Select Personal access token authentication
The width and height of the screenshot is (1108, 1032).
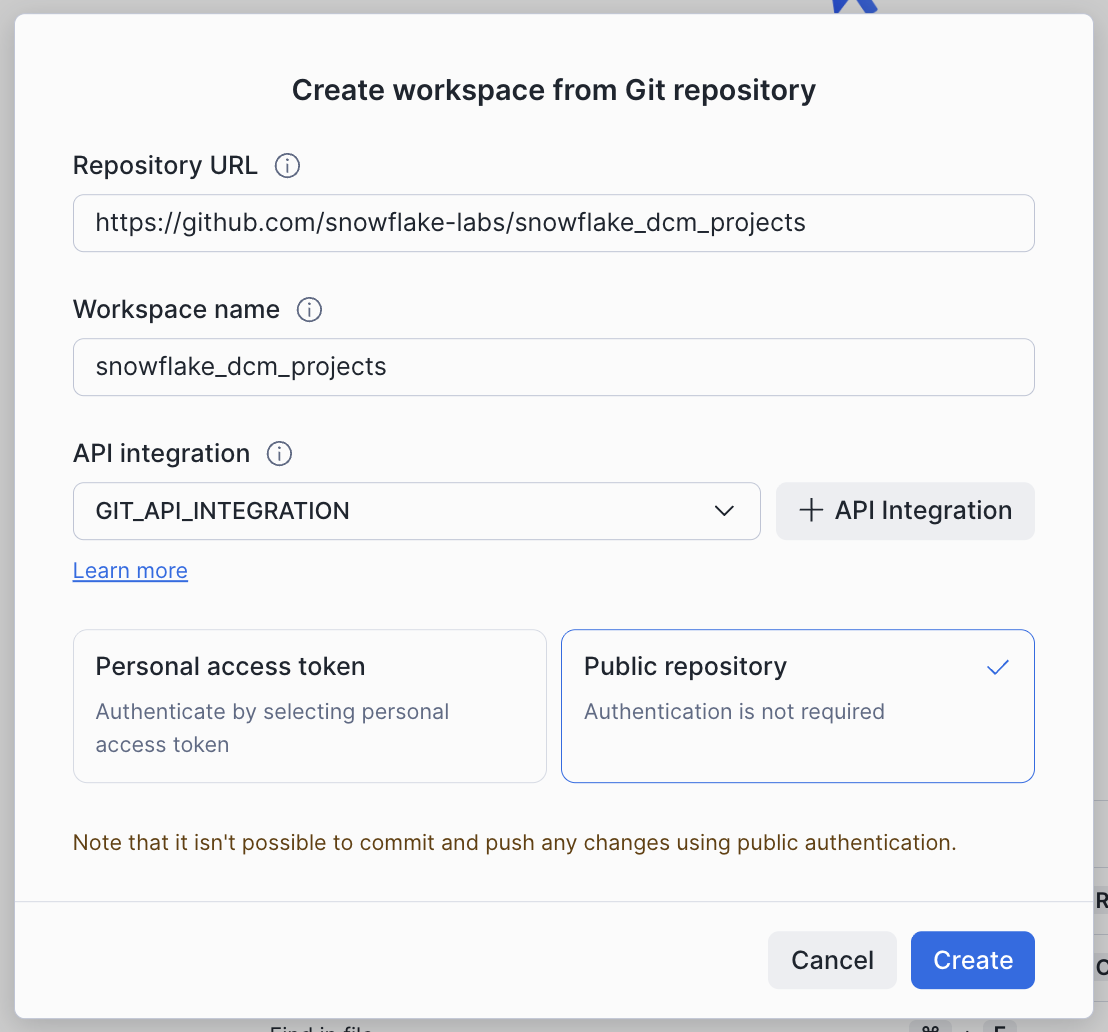click(310, 705)
